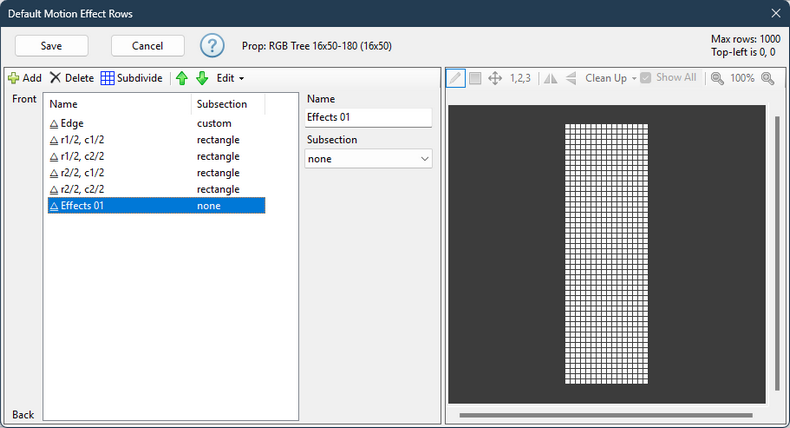Open the Subsection combo box
790x428 pixels.
tap(368, 159)
